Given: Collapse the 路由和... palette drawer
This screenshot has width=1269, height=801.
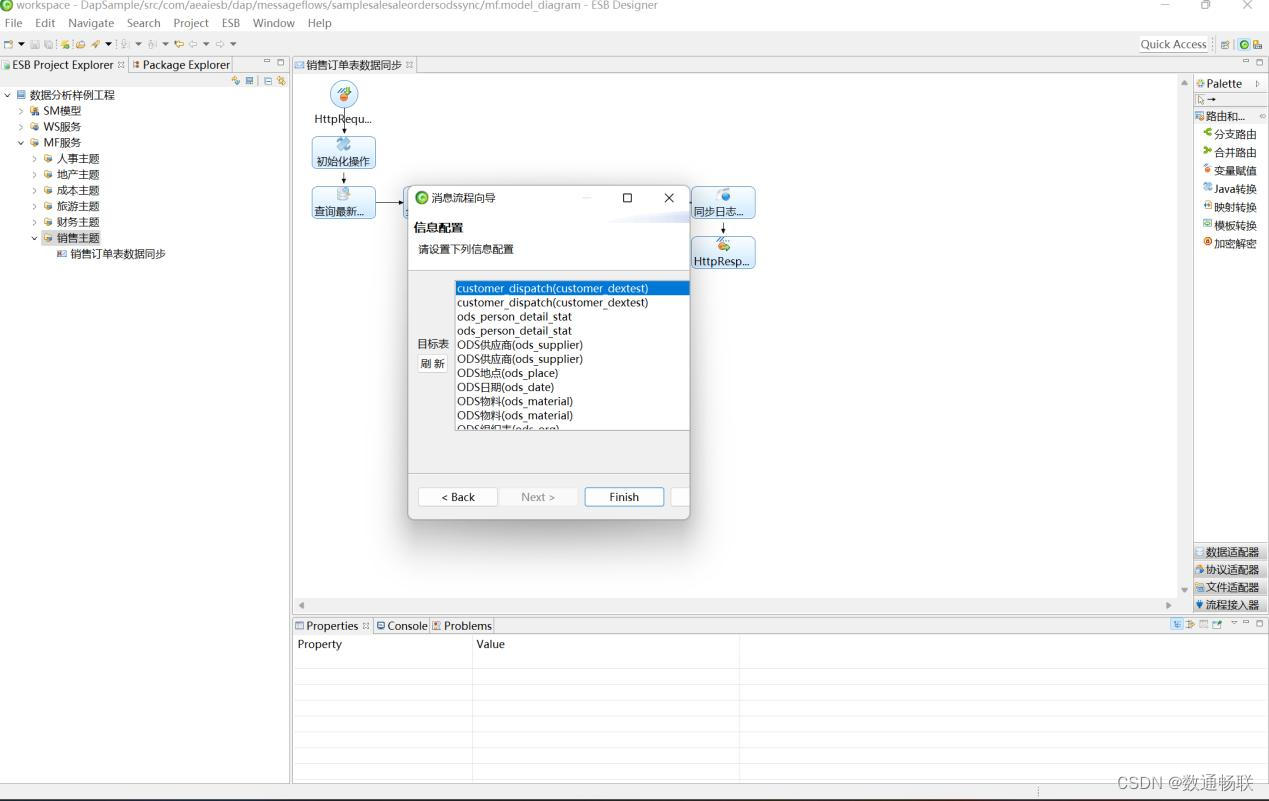Looking at the screenshot, I should (x=1230, y=116).
